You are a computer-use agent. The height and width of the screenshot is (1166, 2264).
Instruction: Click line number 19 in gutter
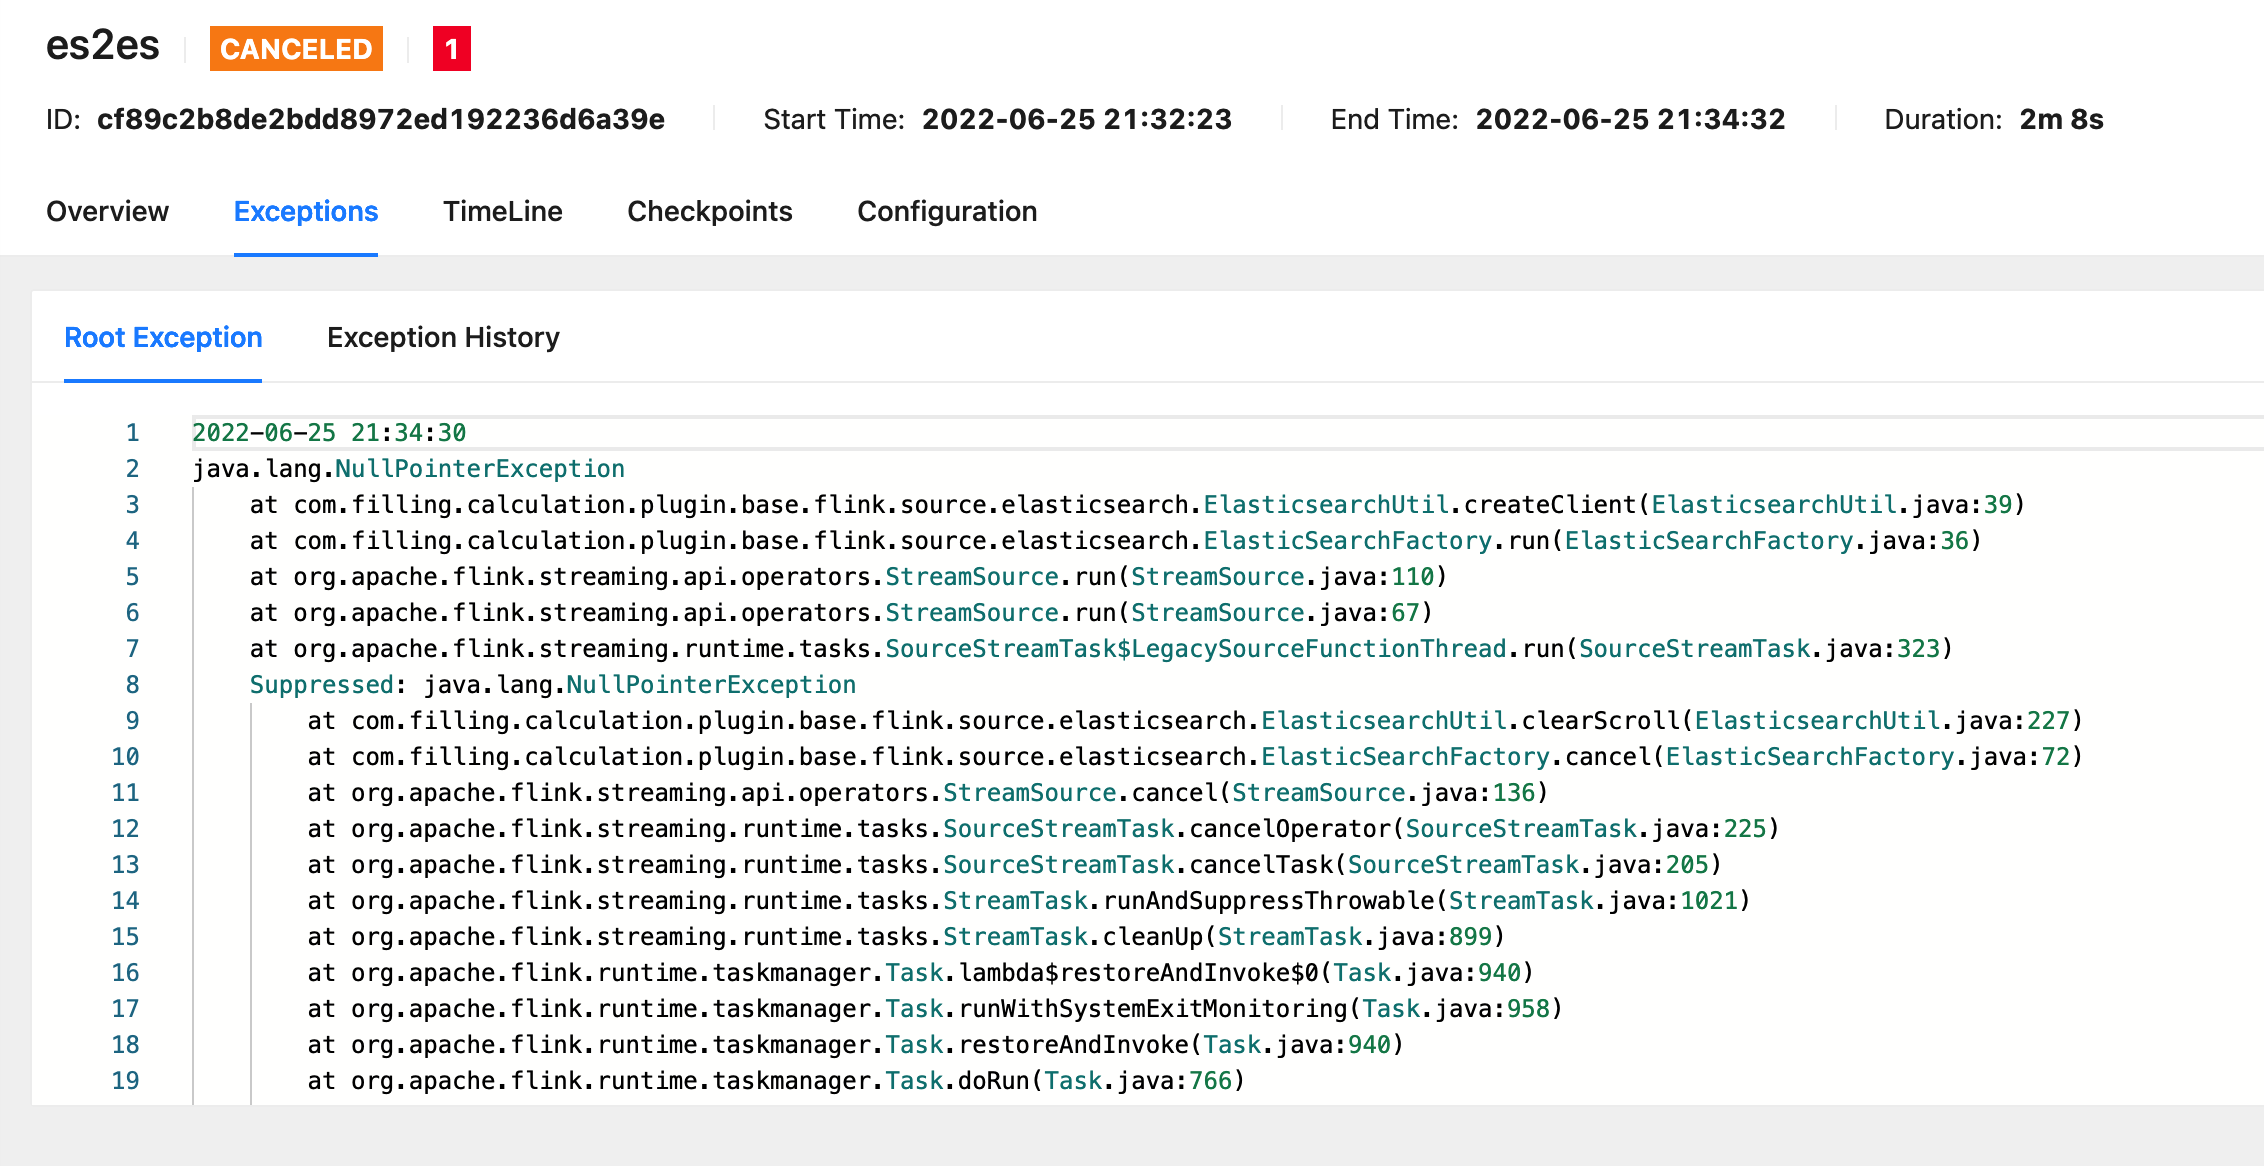coord(125,1081)
